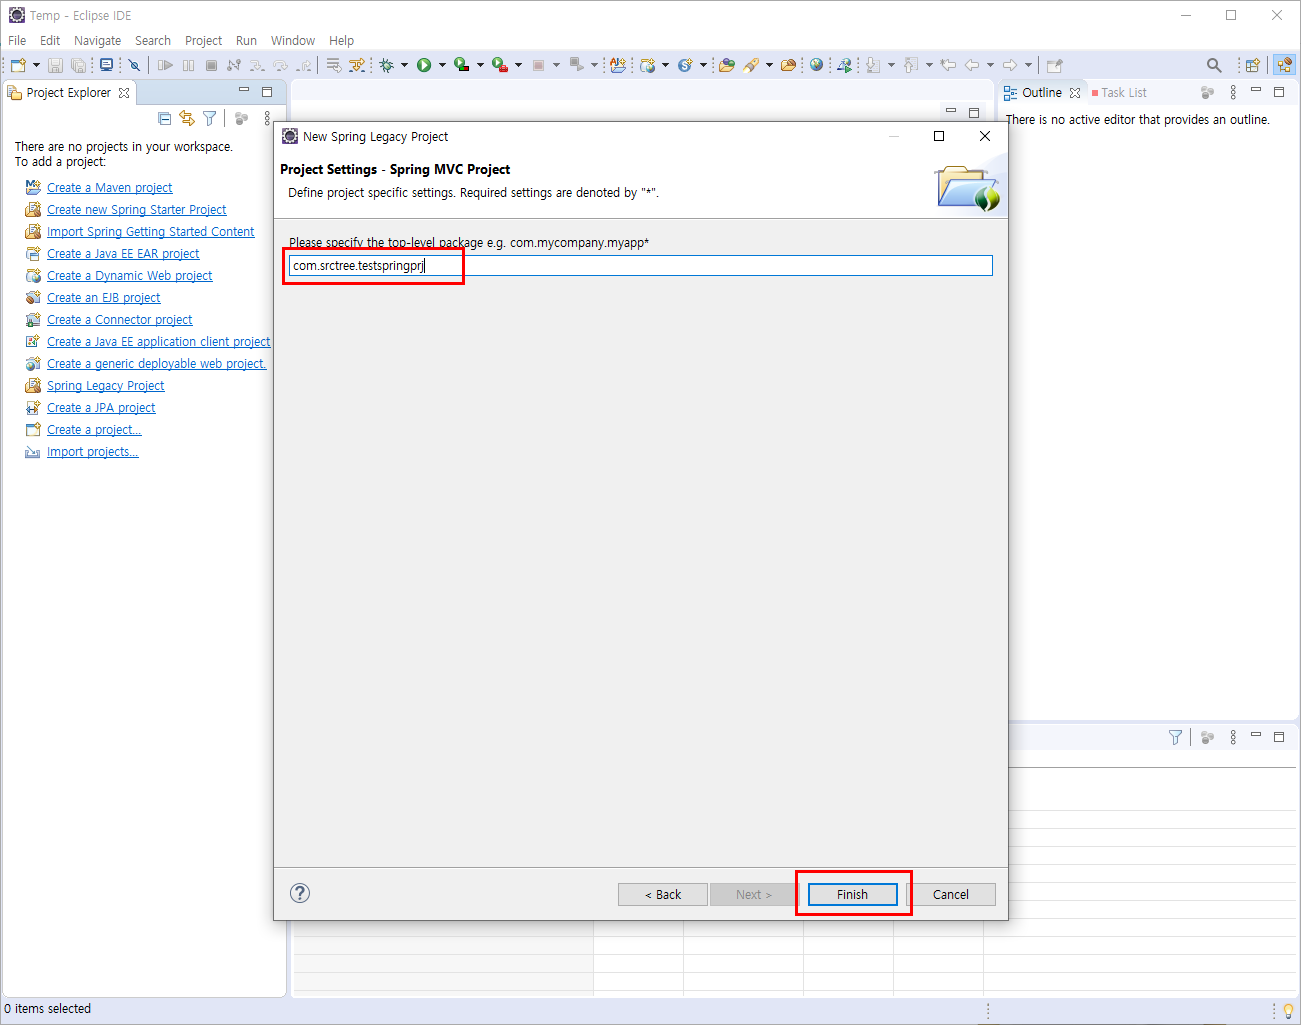
Task: Maximize the Project Explorer view
Action: click(x=267, y=92)
